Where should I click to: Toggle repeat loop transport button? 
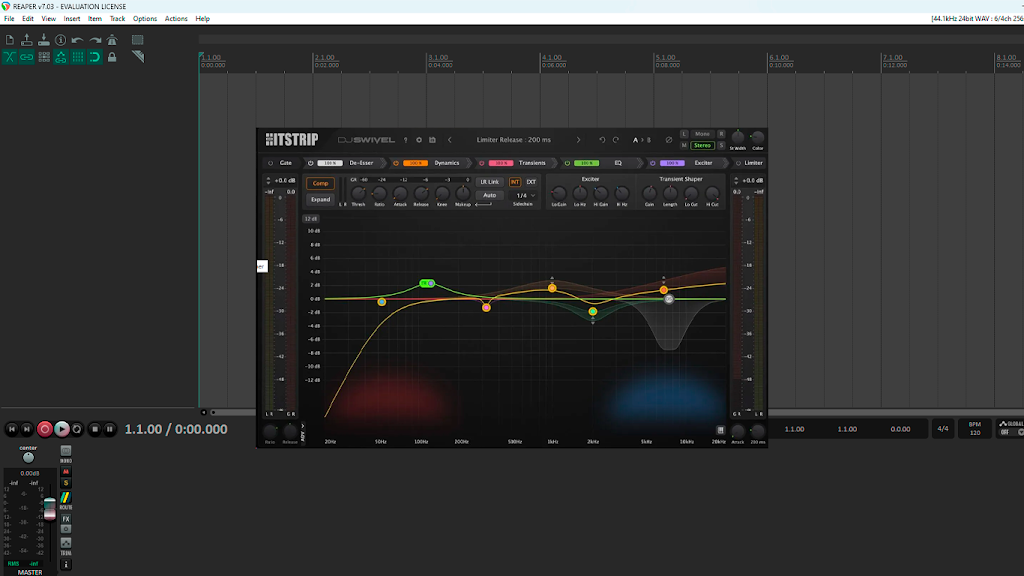click(77, 429)
